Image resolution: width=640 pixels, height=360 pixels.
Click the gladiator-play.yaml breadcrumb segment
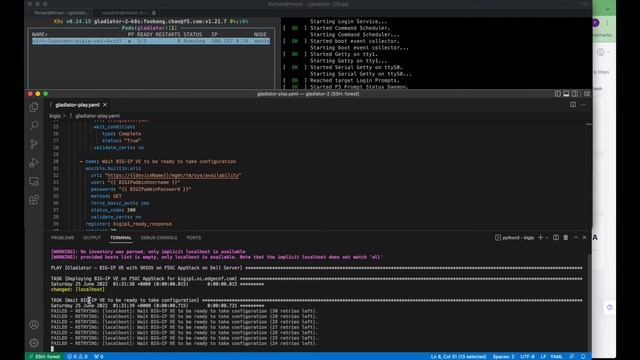coord(97,116)
